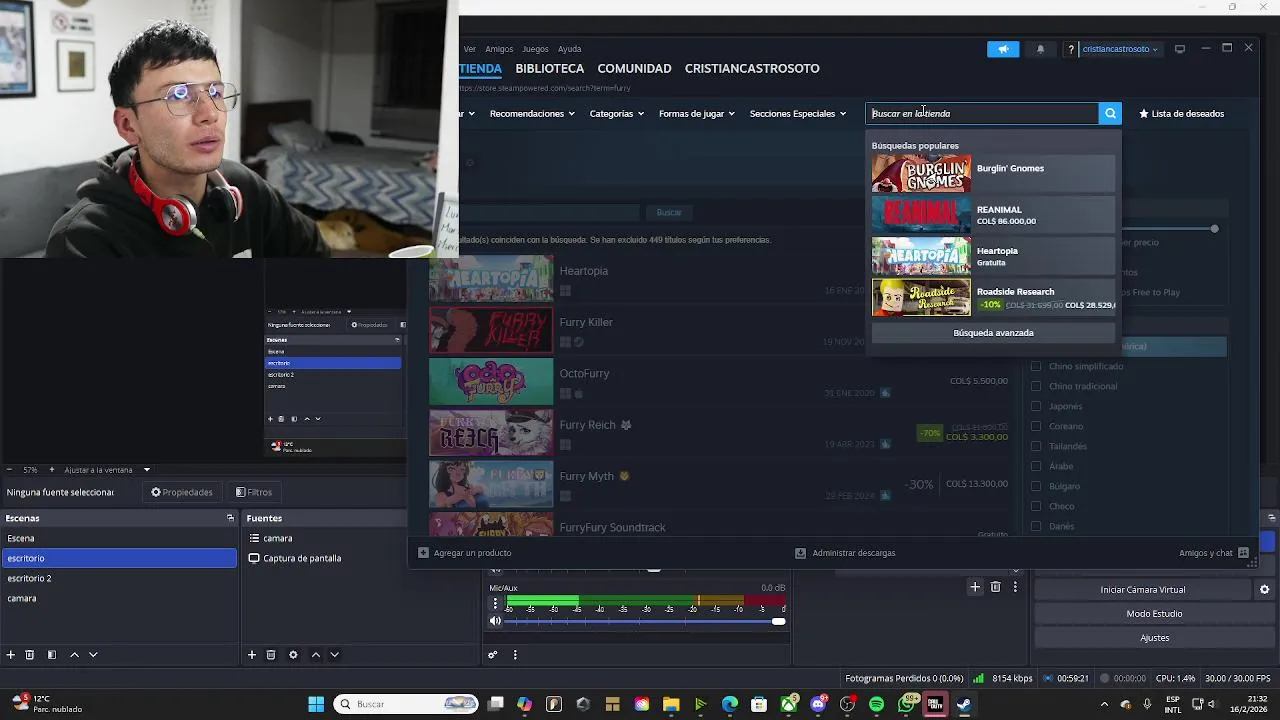Select the escritorio 2 scene
The image size is (1280, 720).
(119, 578)
